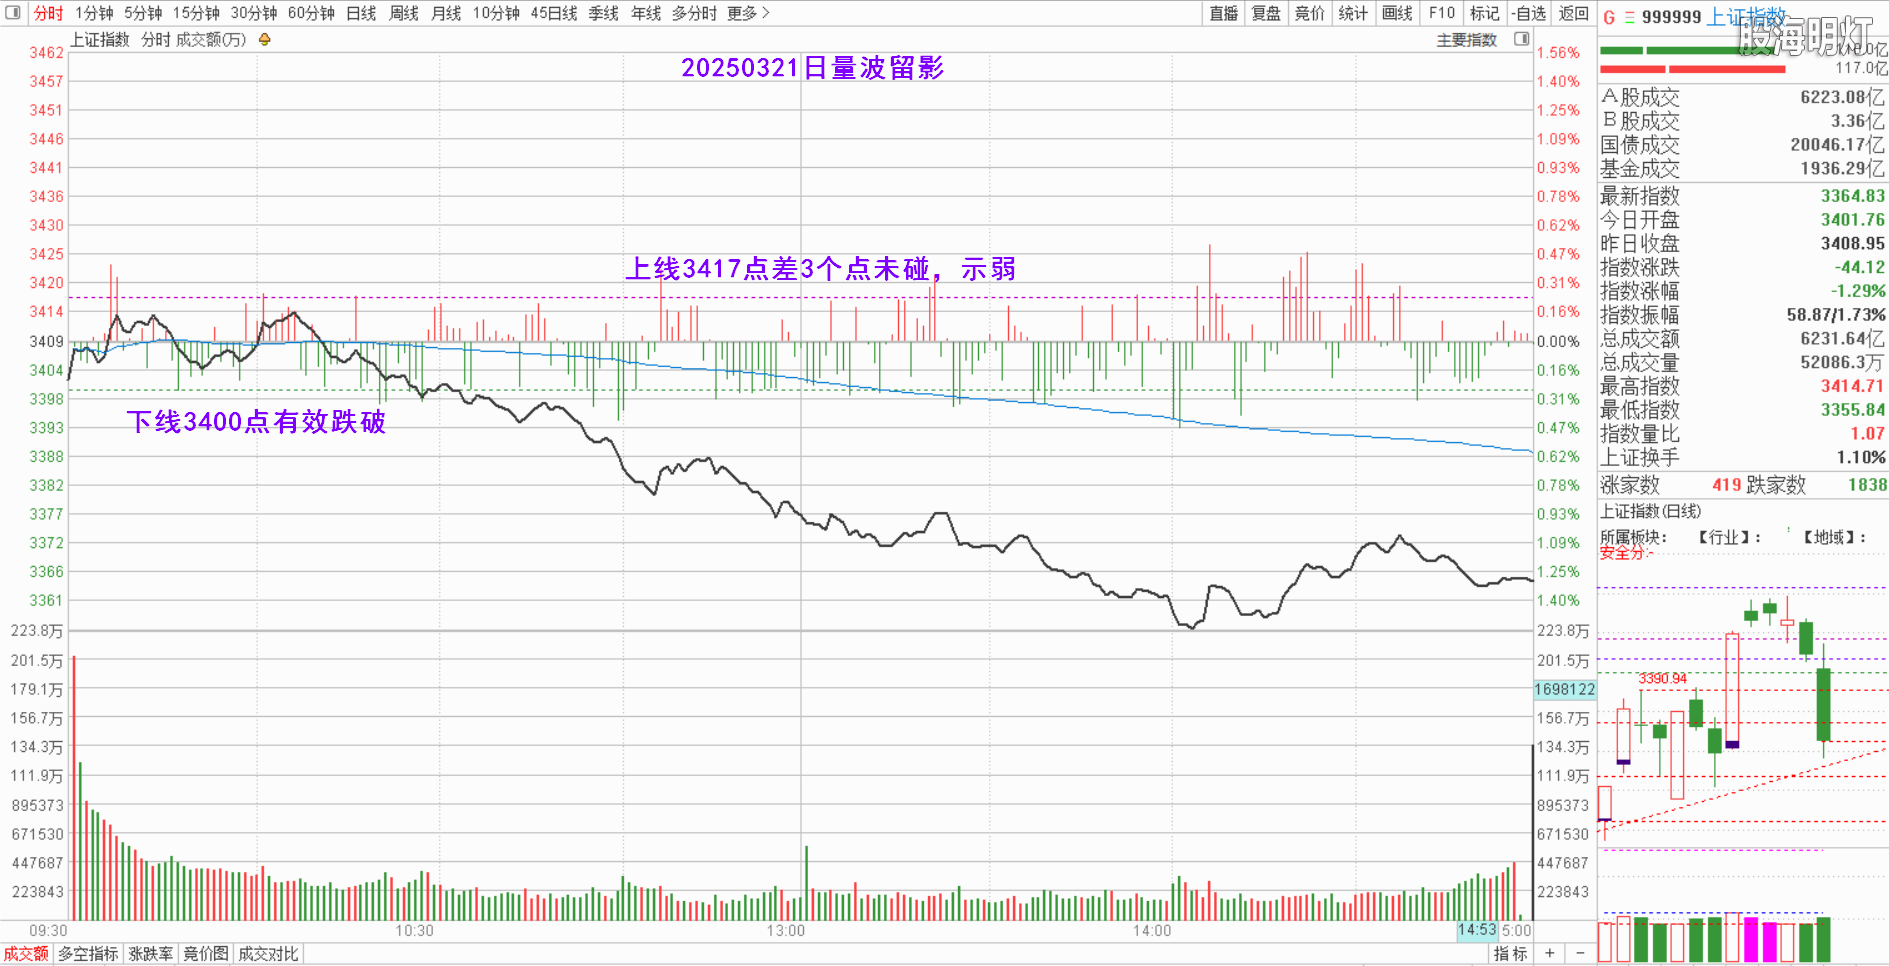The height and width of the screenshot is (966, 1889).
Task: Click the 【地域】 region link
Action: pos(1829,537)
